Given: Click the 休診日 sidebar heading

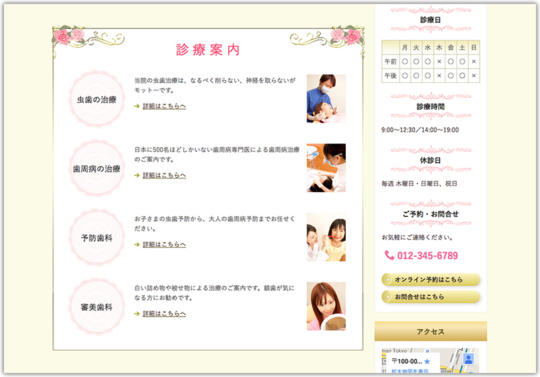Looking at the screenshot, I should pyautogui.click(x=430, y=160).
